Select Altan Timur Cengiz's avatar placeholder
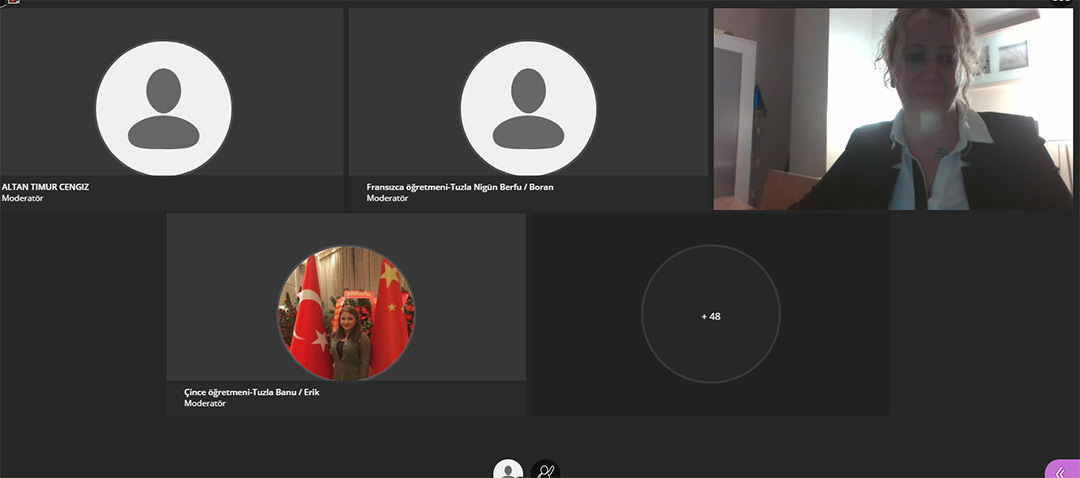The width and height of the screenshot is (1080, 478). (164, 108)
